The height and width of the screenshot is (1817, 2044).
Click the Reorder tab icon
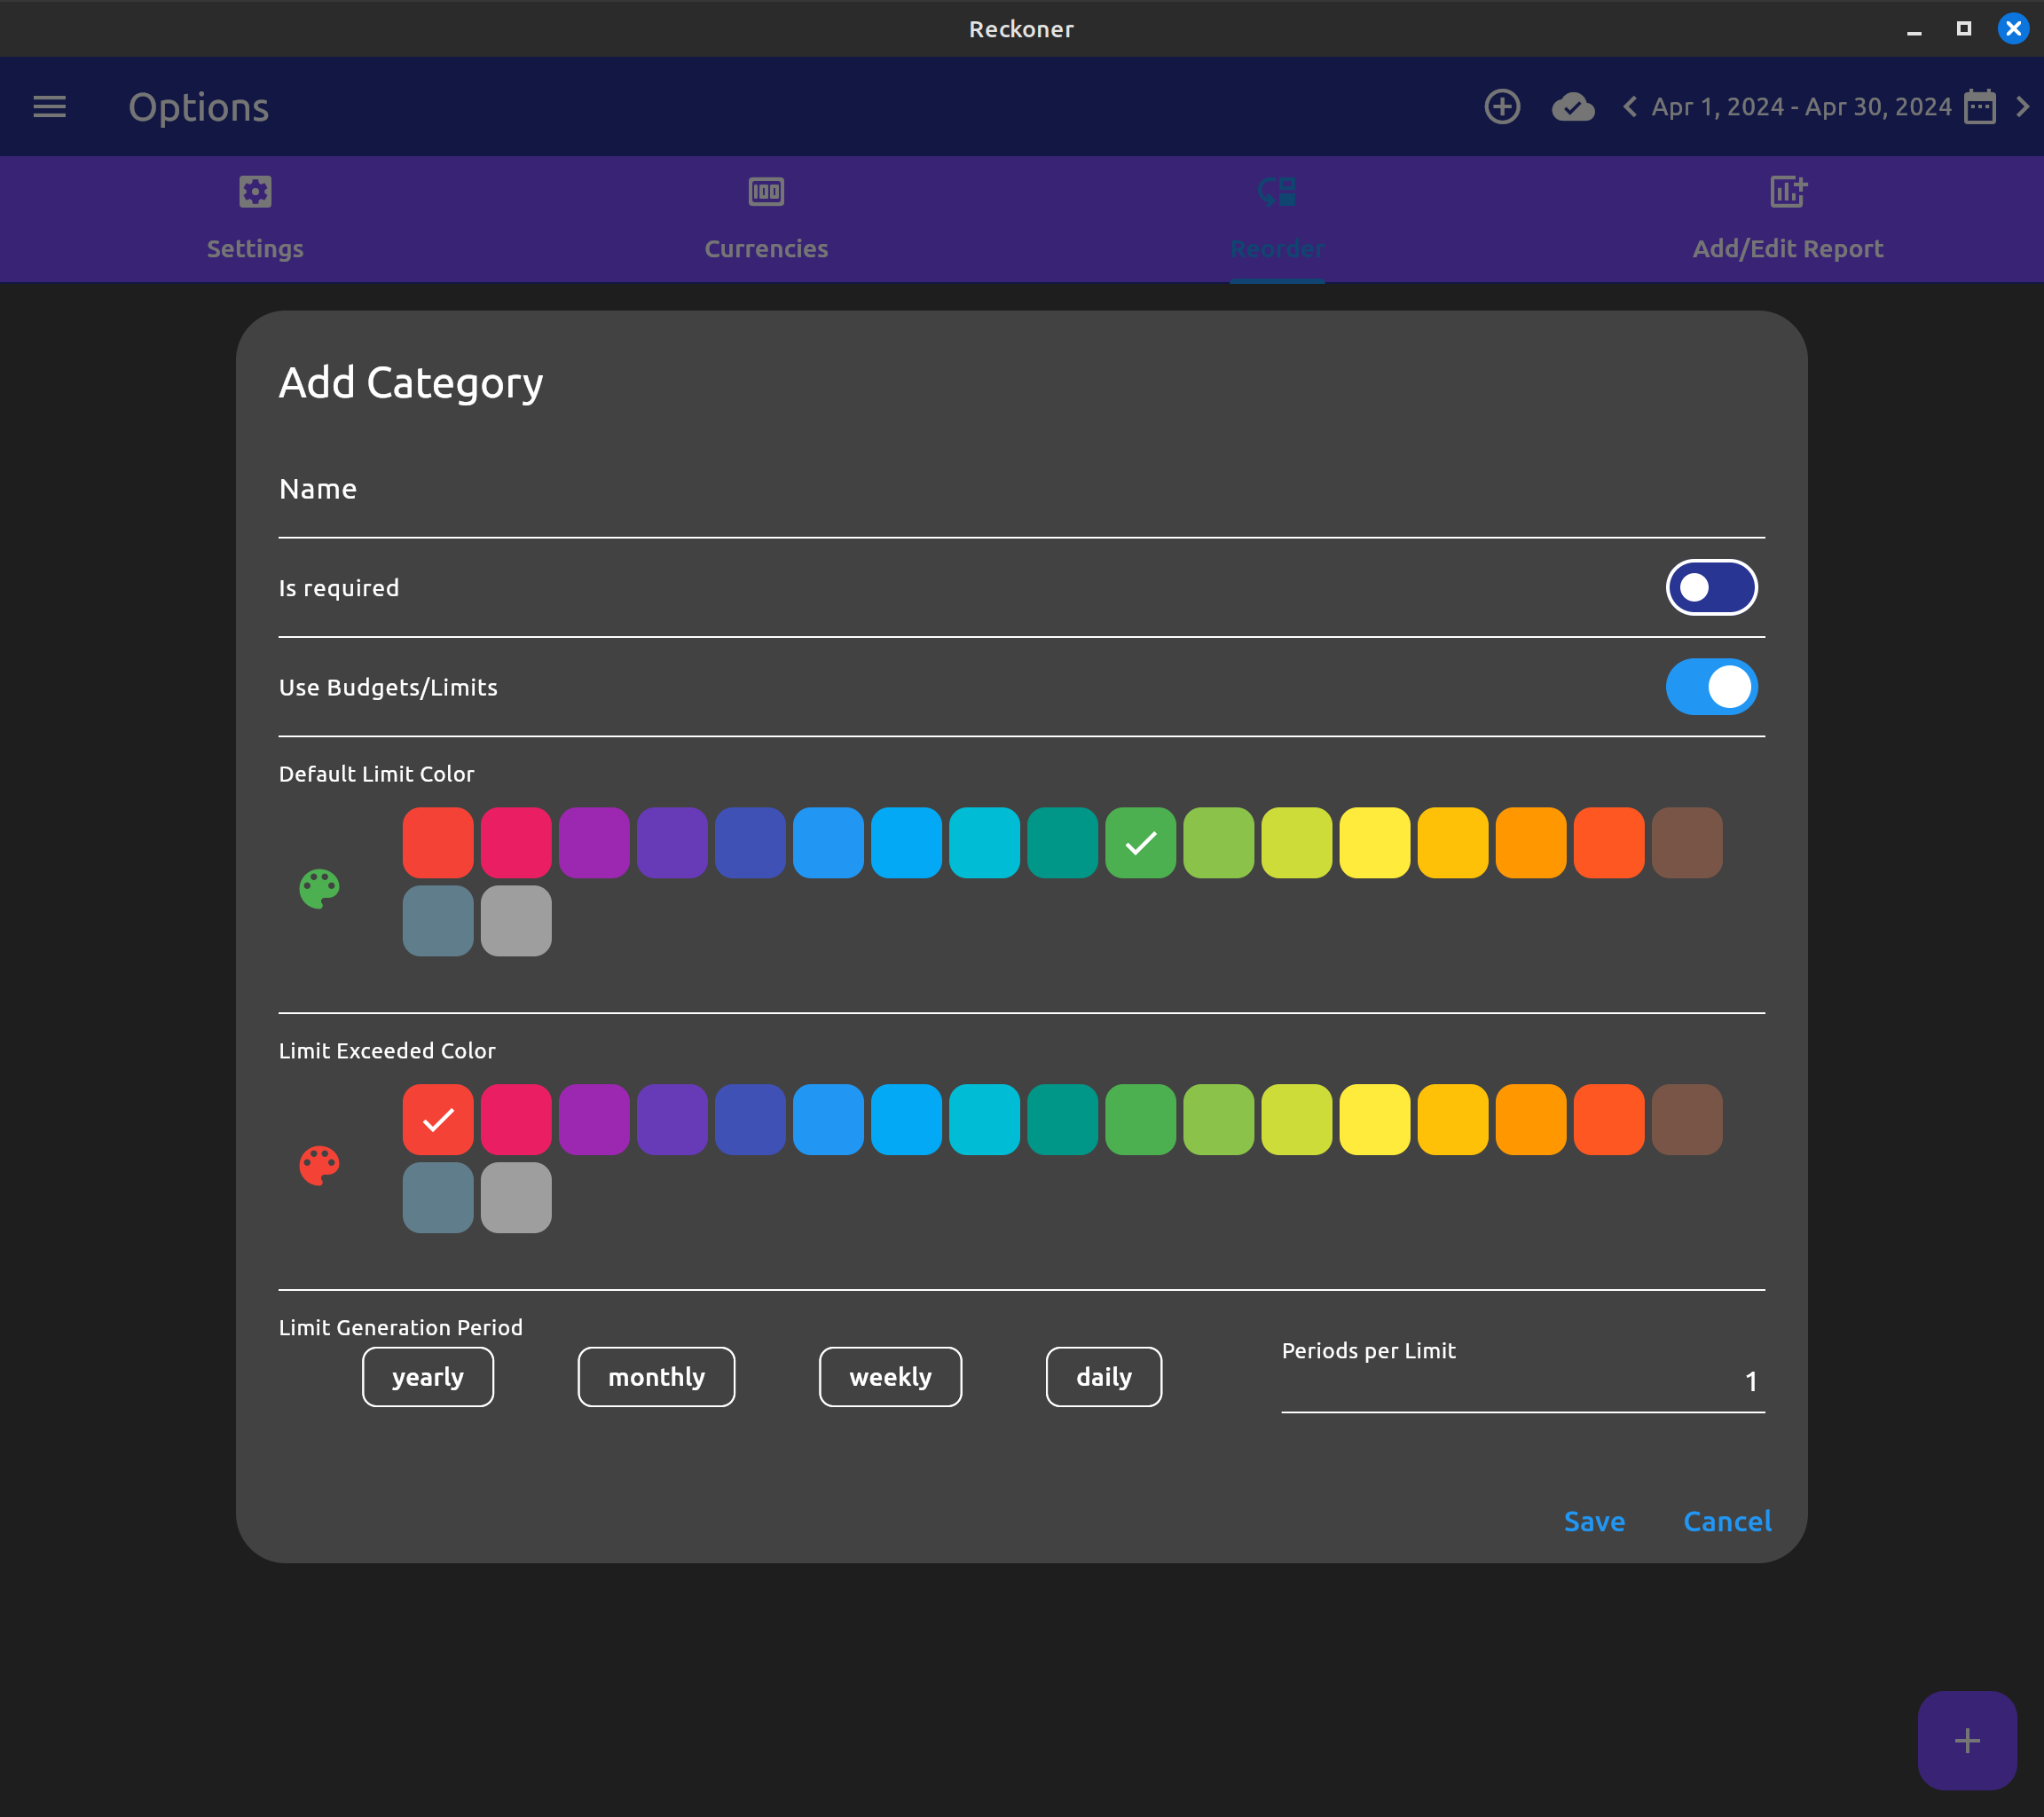[1277, 191]
